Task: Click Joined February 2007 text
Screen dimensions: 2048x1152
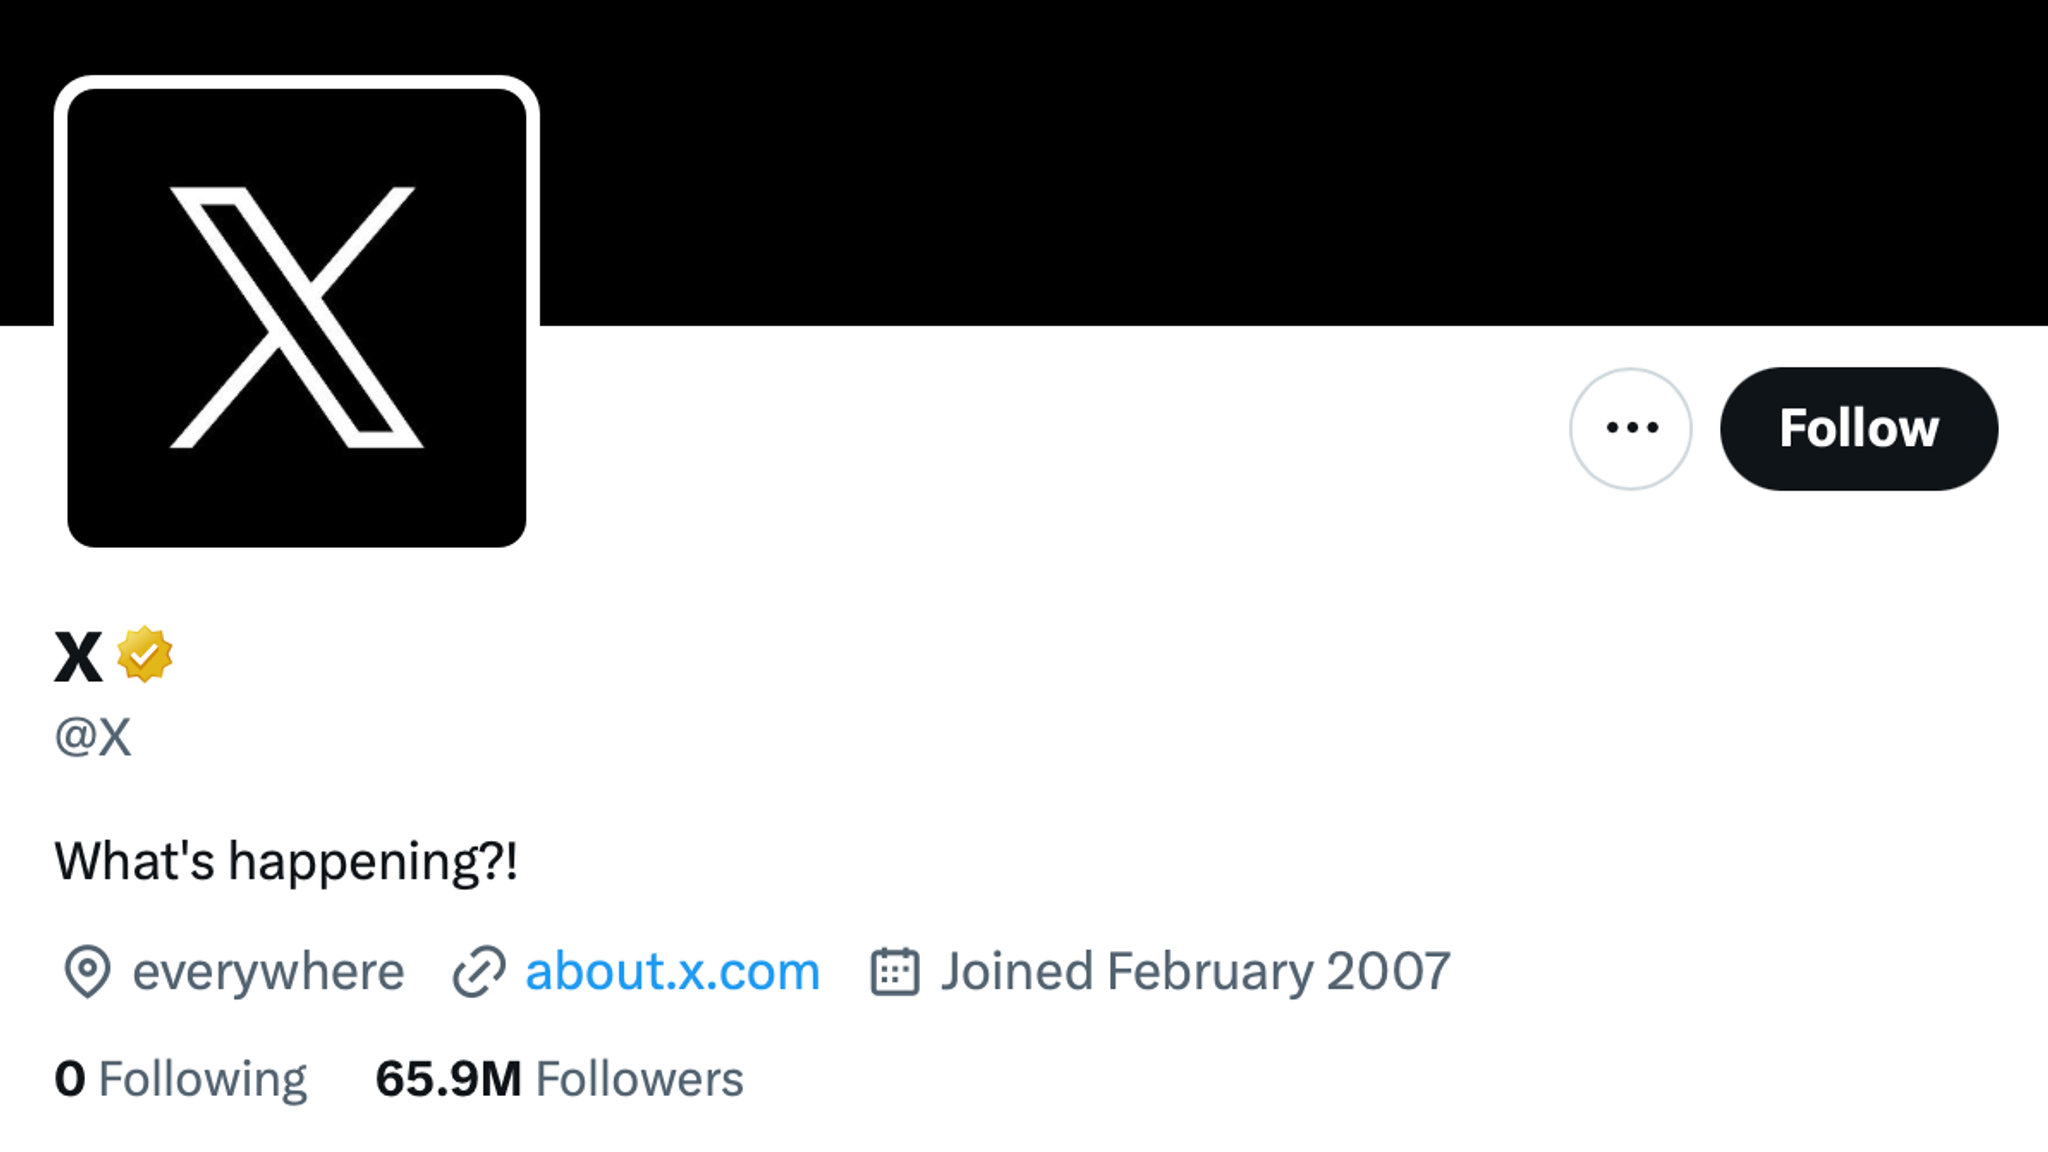Action: coord(1195,971)
